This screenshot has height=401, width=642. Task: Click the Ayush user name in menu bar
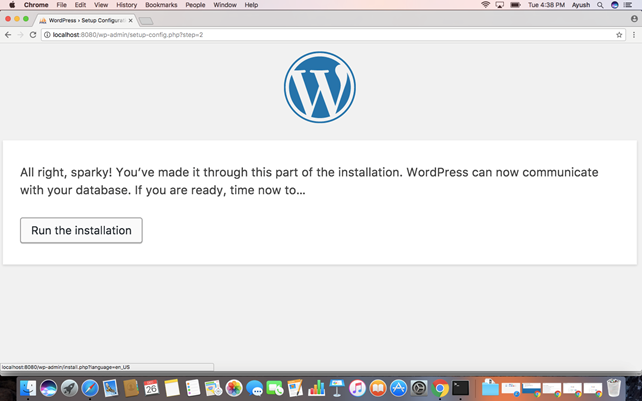coord(581,5)
